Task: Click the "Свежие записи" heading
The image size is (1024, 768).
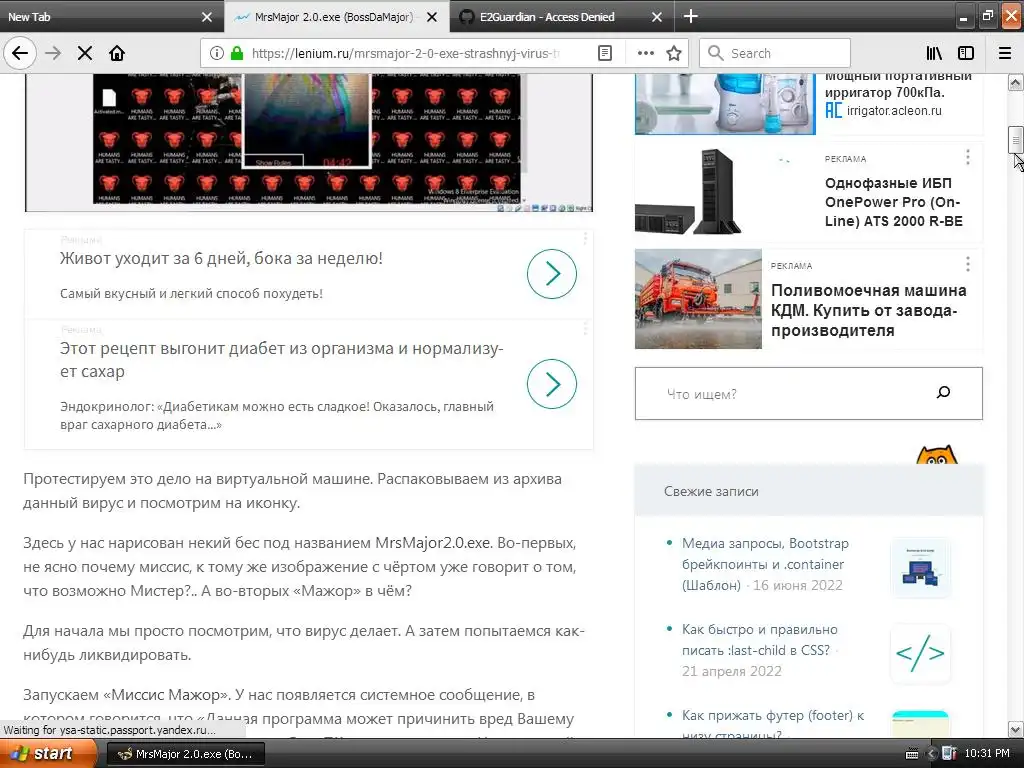Action: click(711, 491)
